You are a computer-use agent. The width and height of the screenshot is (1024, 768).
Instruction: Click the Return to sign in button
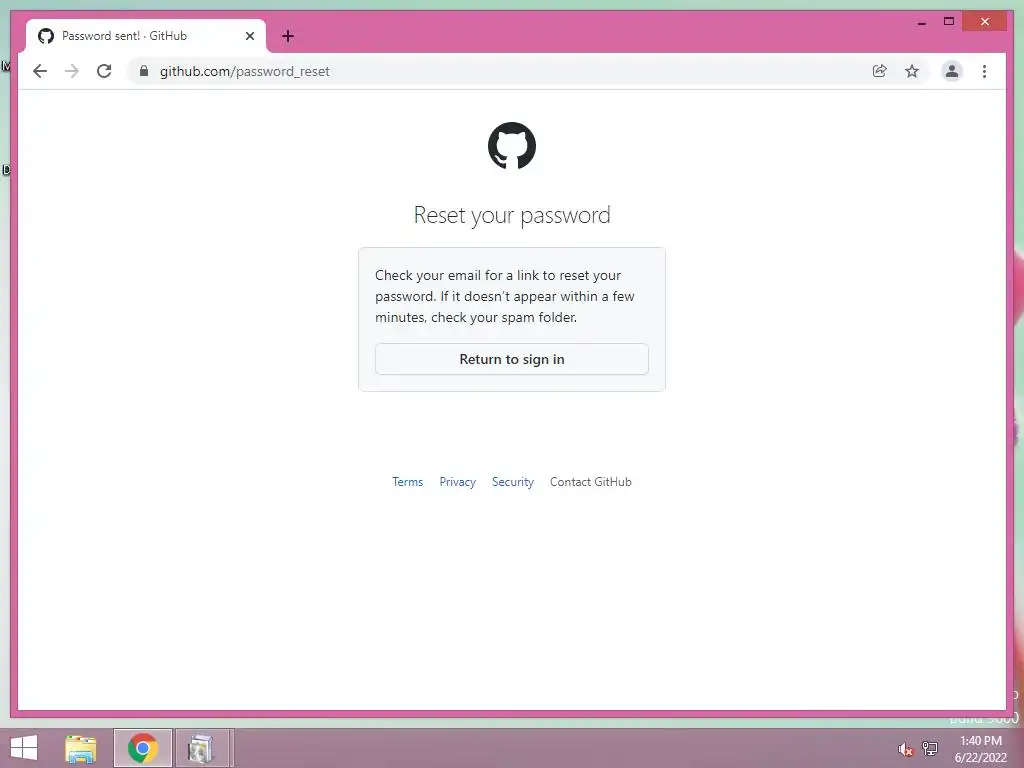(x=512, y=359)
